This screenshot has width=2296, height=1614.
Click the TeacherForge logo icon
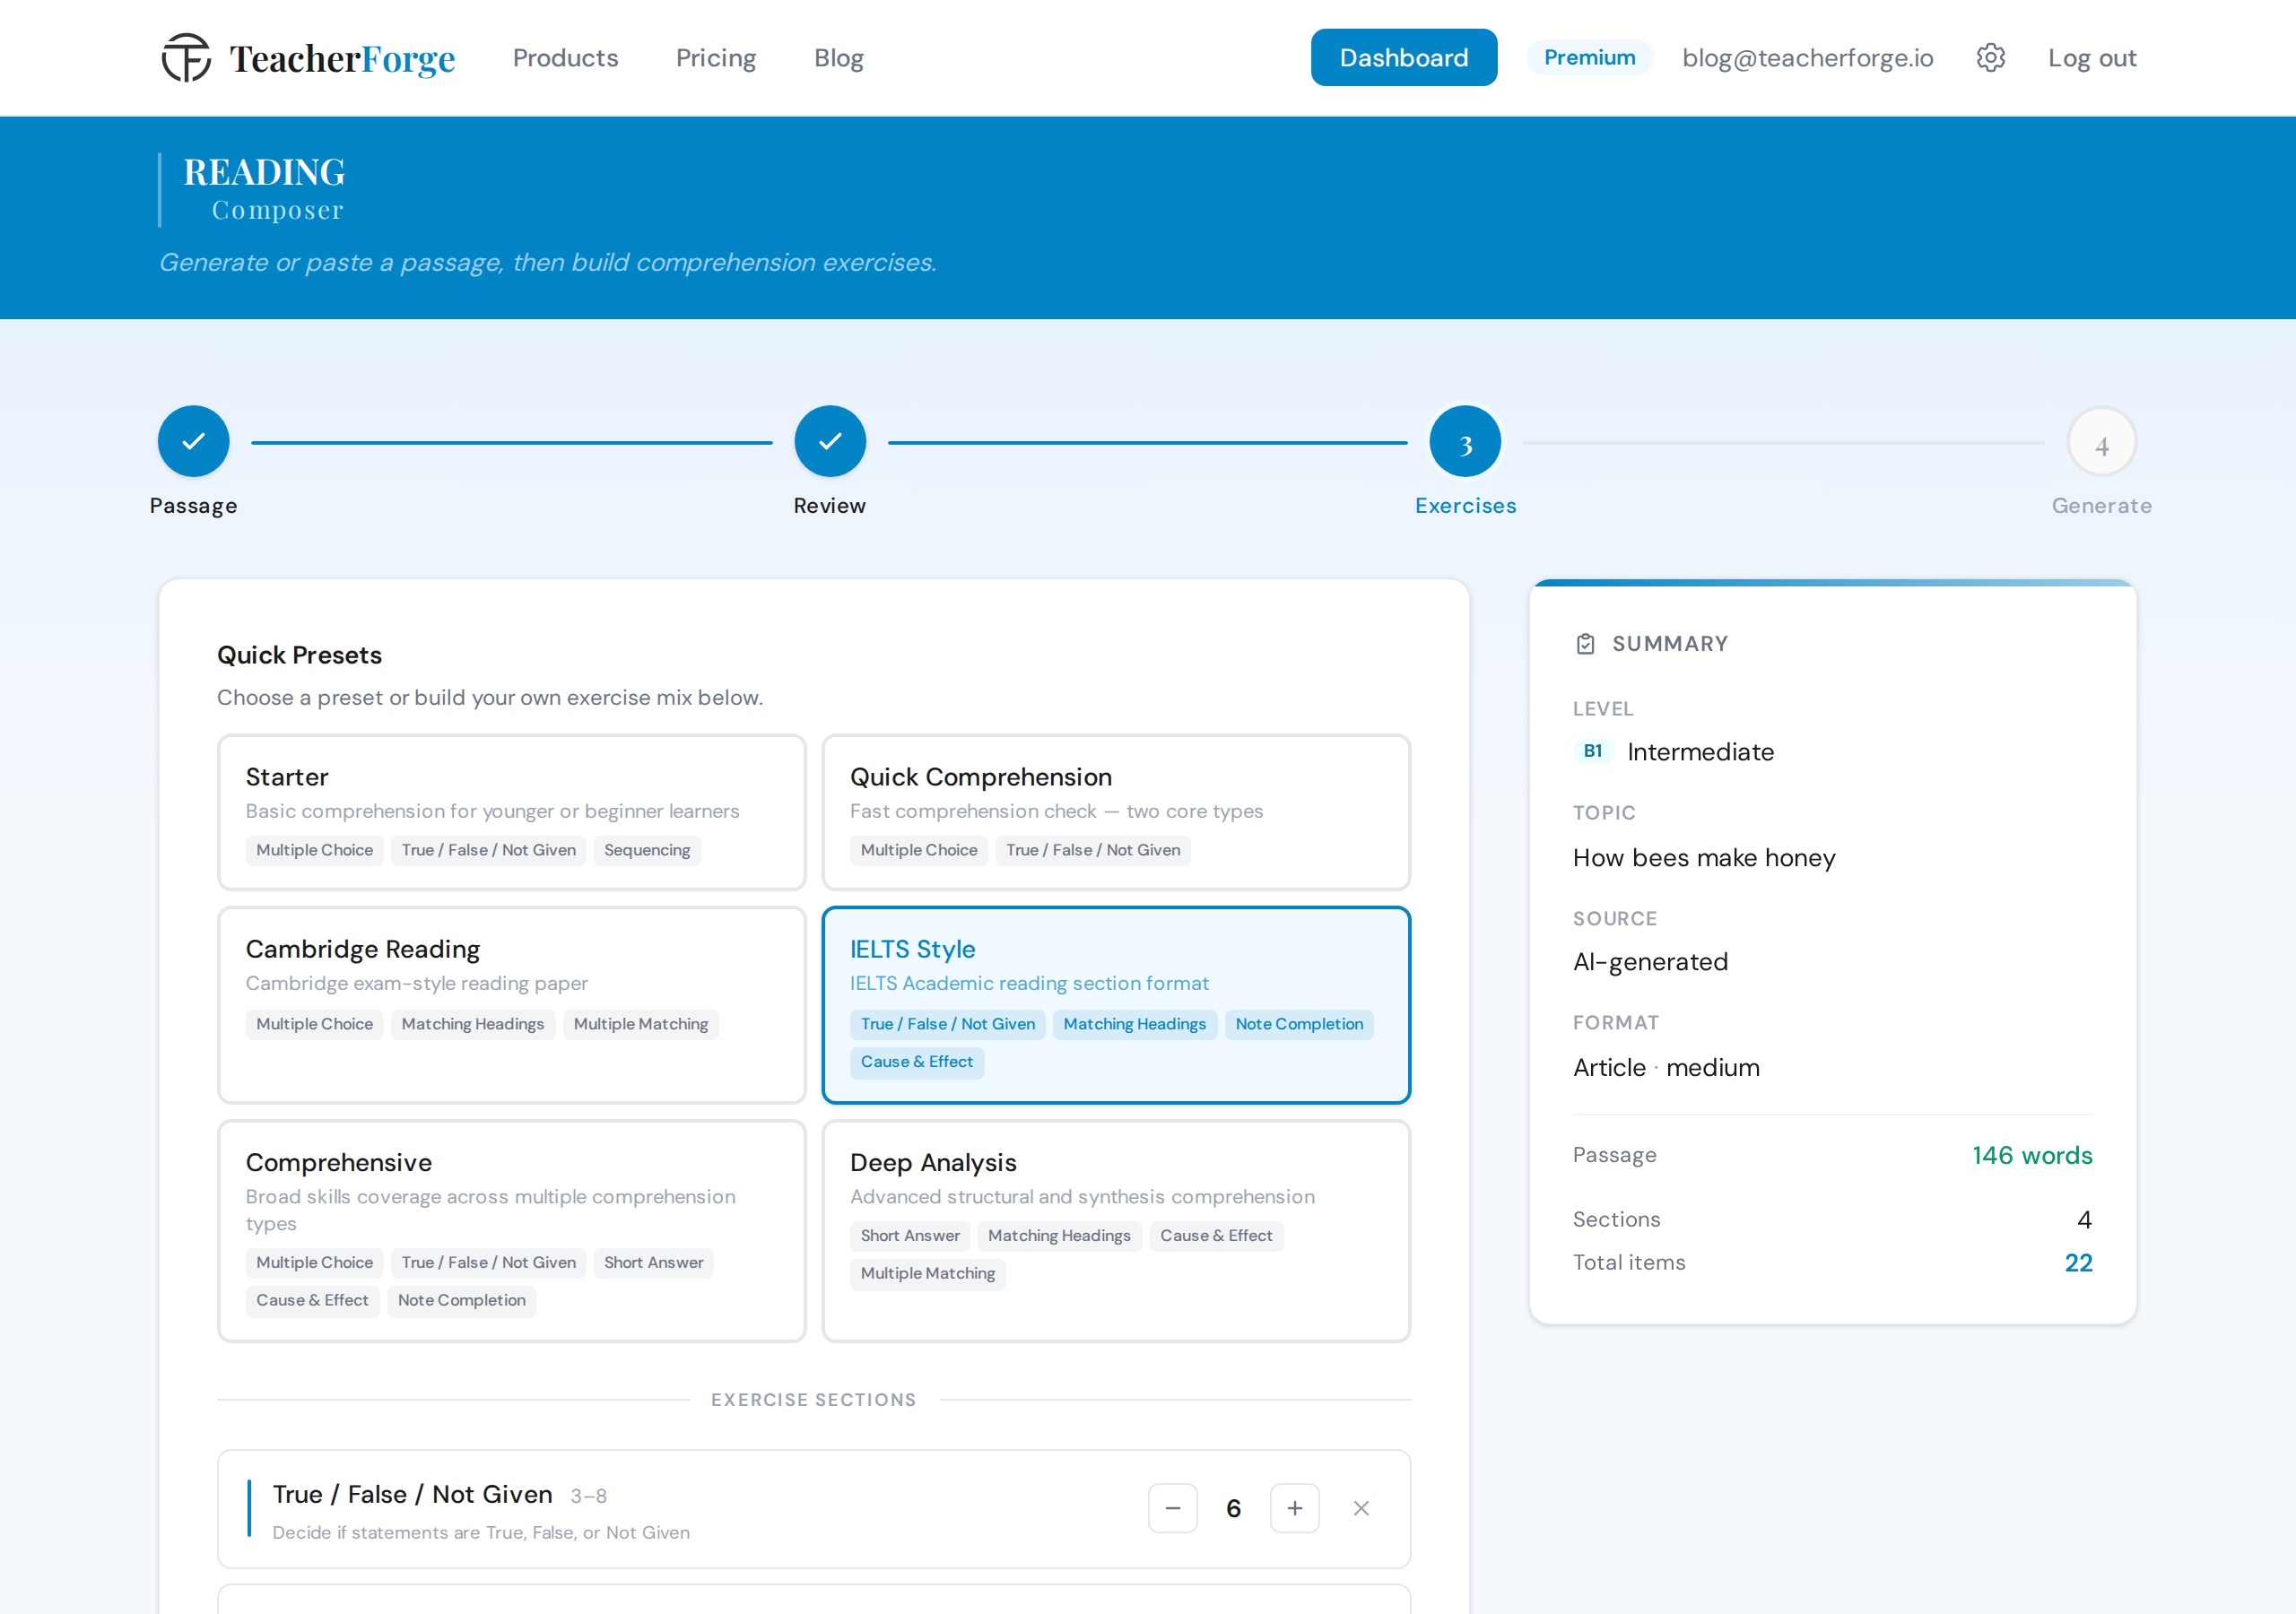click(x=186, y=58)
